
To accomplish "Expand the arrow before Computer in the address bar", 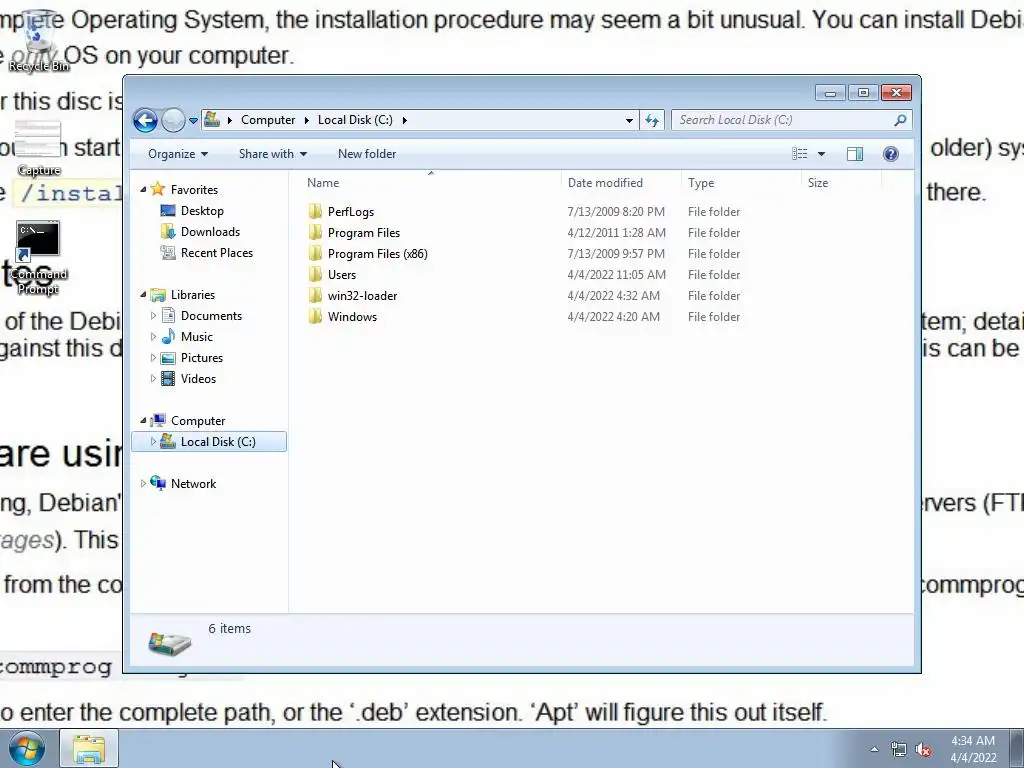I will click(230, 120).
